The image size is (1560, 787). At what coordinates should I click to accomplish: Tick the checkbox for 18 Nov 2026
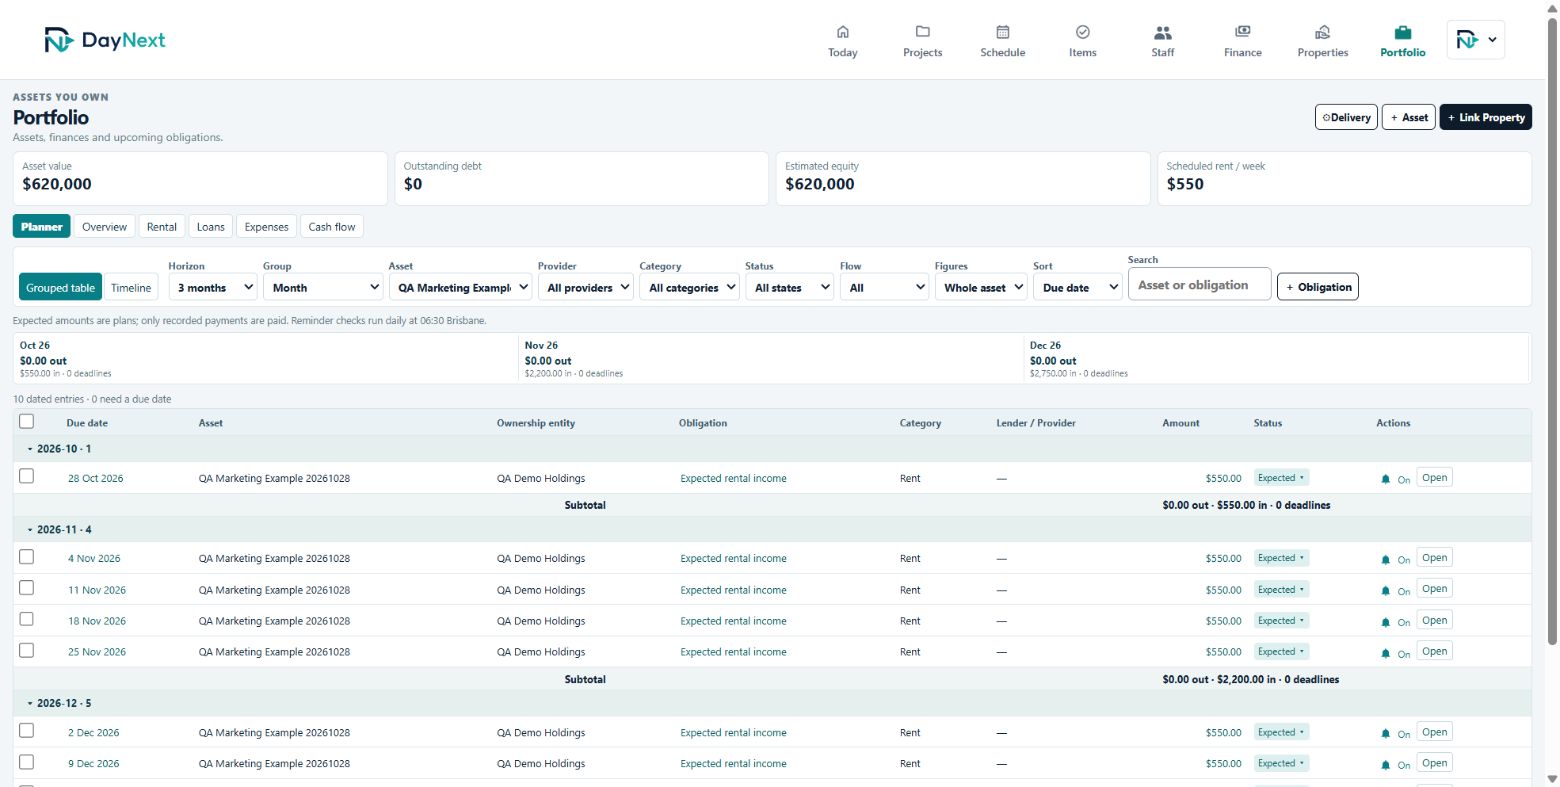[x=26, y=618]
